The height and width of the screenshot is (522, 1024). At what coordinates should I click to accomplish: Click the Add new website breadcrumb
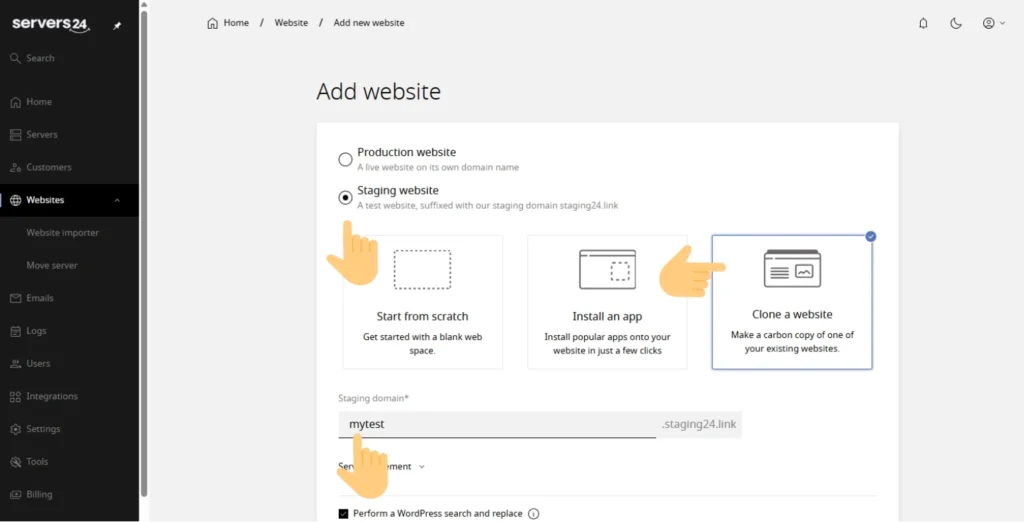coord(369,23)
